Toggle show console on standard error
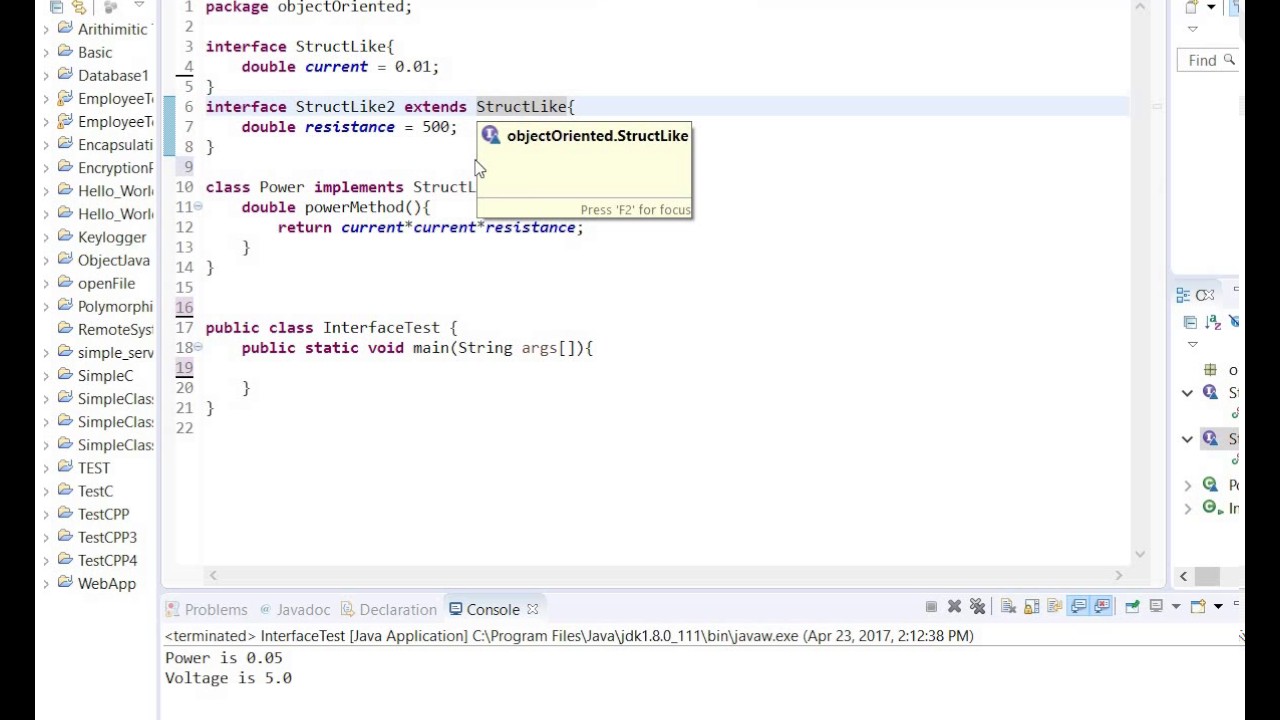The width and height of the screenshot is (1280, 720). click(x=1102, y=606)
